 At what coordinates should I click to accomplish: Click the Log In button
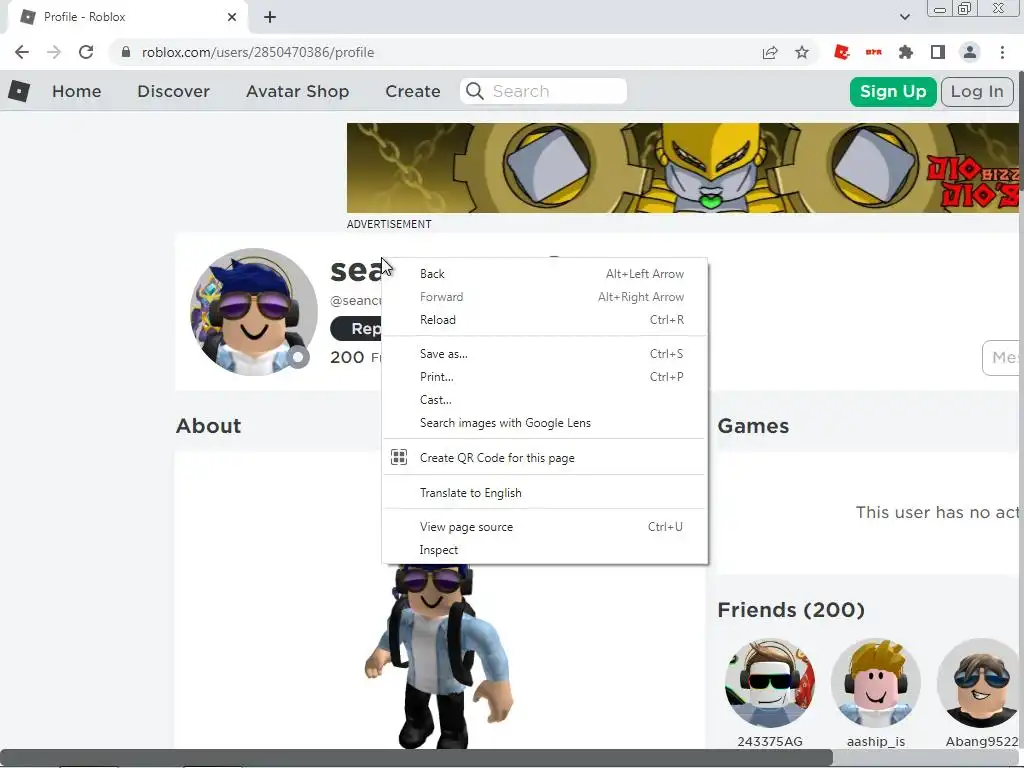977,91
